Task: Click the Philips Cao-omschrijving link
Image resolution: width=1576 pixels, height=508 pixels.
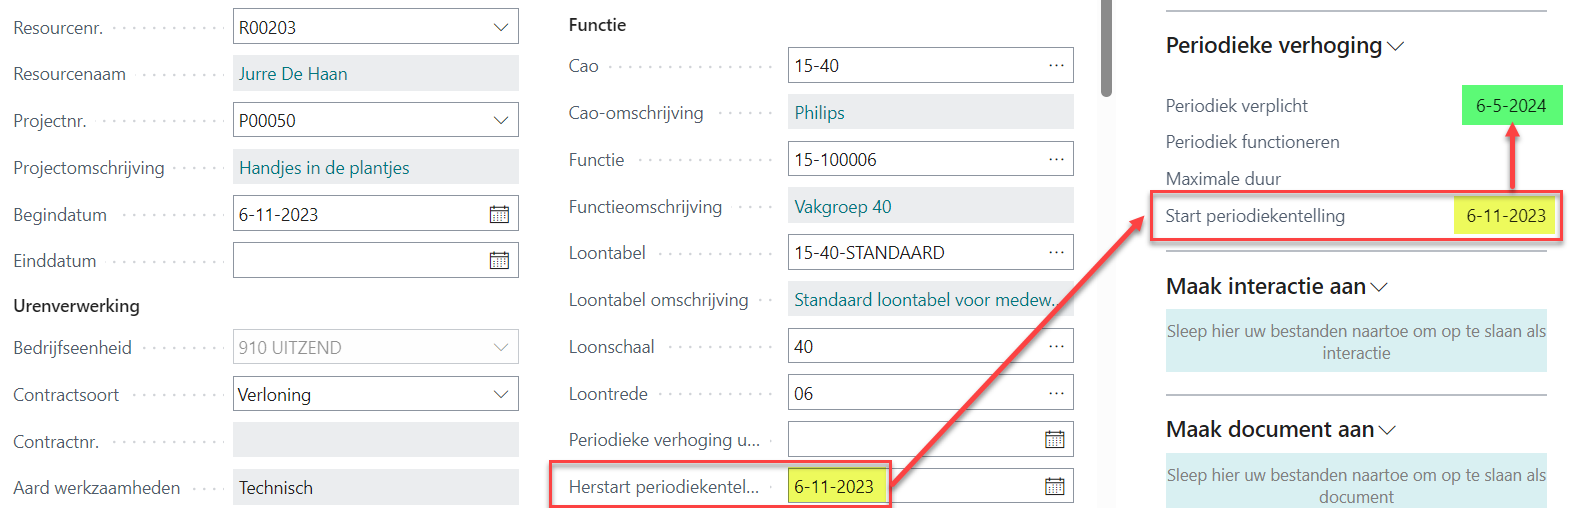Action: coord(819,113)
